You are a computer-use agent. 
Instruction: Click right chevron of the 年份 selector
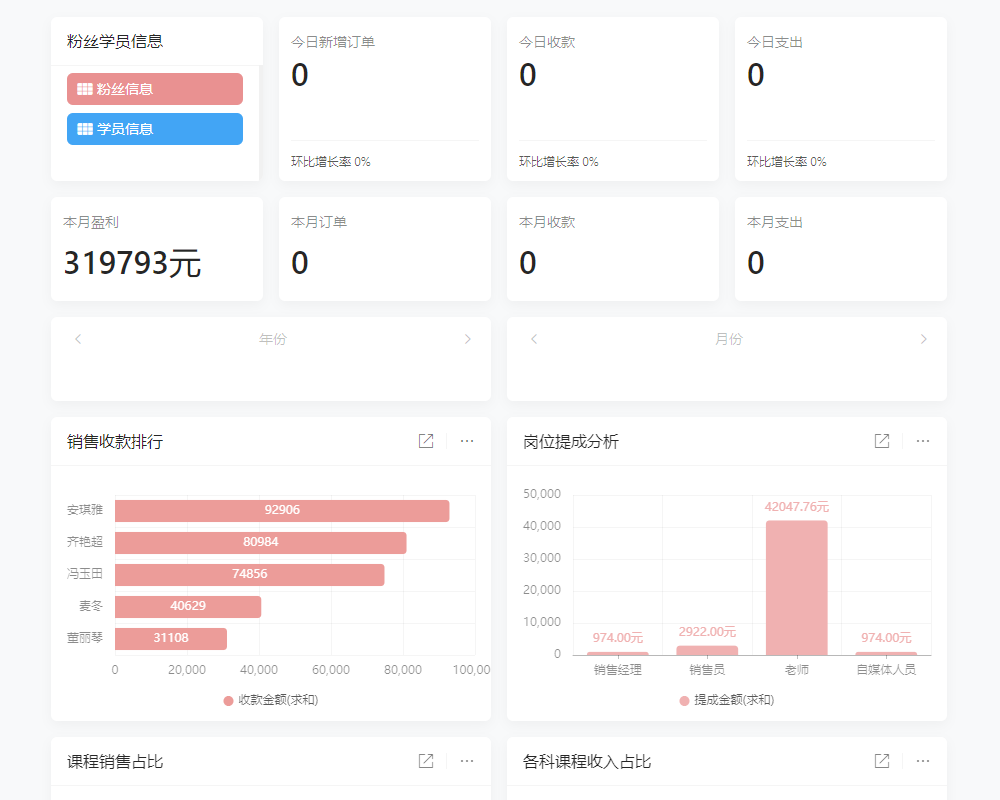coord(467,338)
